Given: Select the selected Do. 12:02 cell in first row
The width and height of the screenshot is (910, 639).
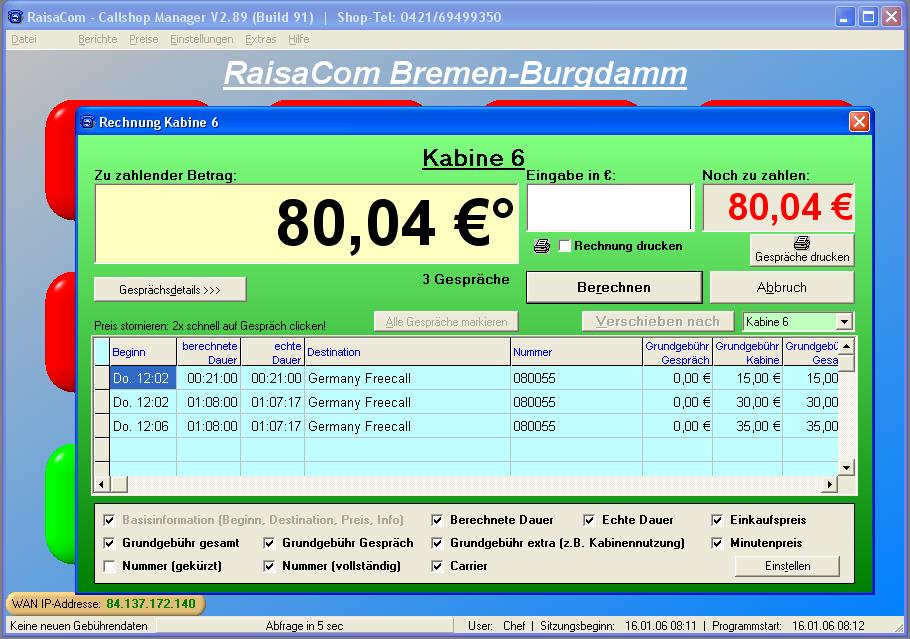Looking at the screenshot, I should click(143, 378).
